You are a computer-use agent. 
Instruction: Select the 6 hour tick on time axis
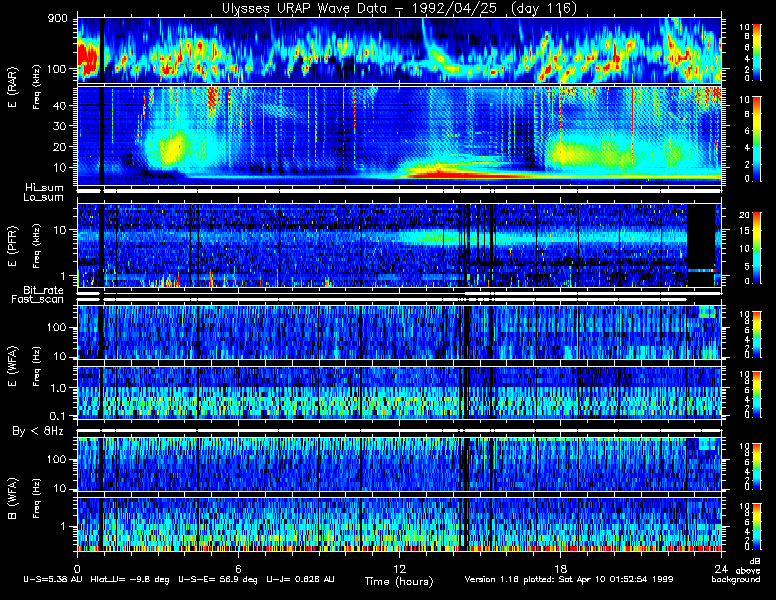pyautogui.click(x=238, y=562)
